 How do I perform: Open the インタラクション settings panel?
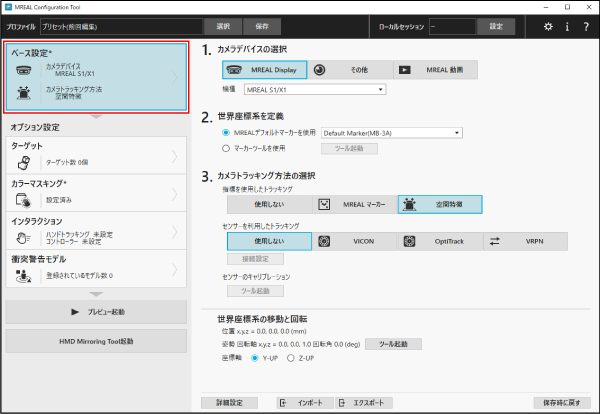tap(96, 231)
